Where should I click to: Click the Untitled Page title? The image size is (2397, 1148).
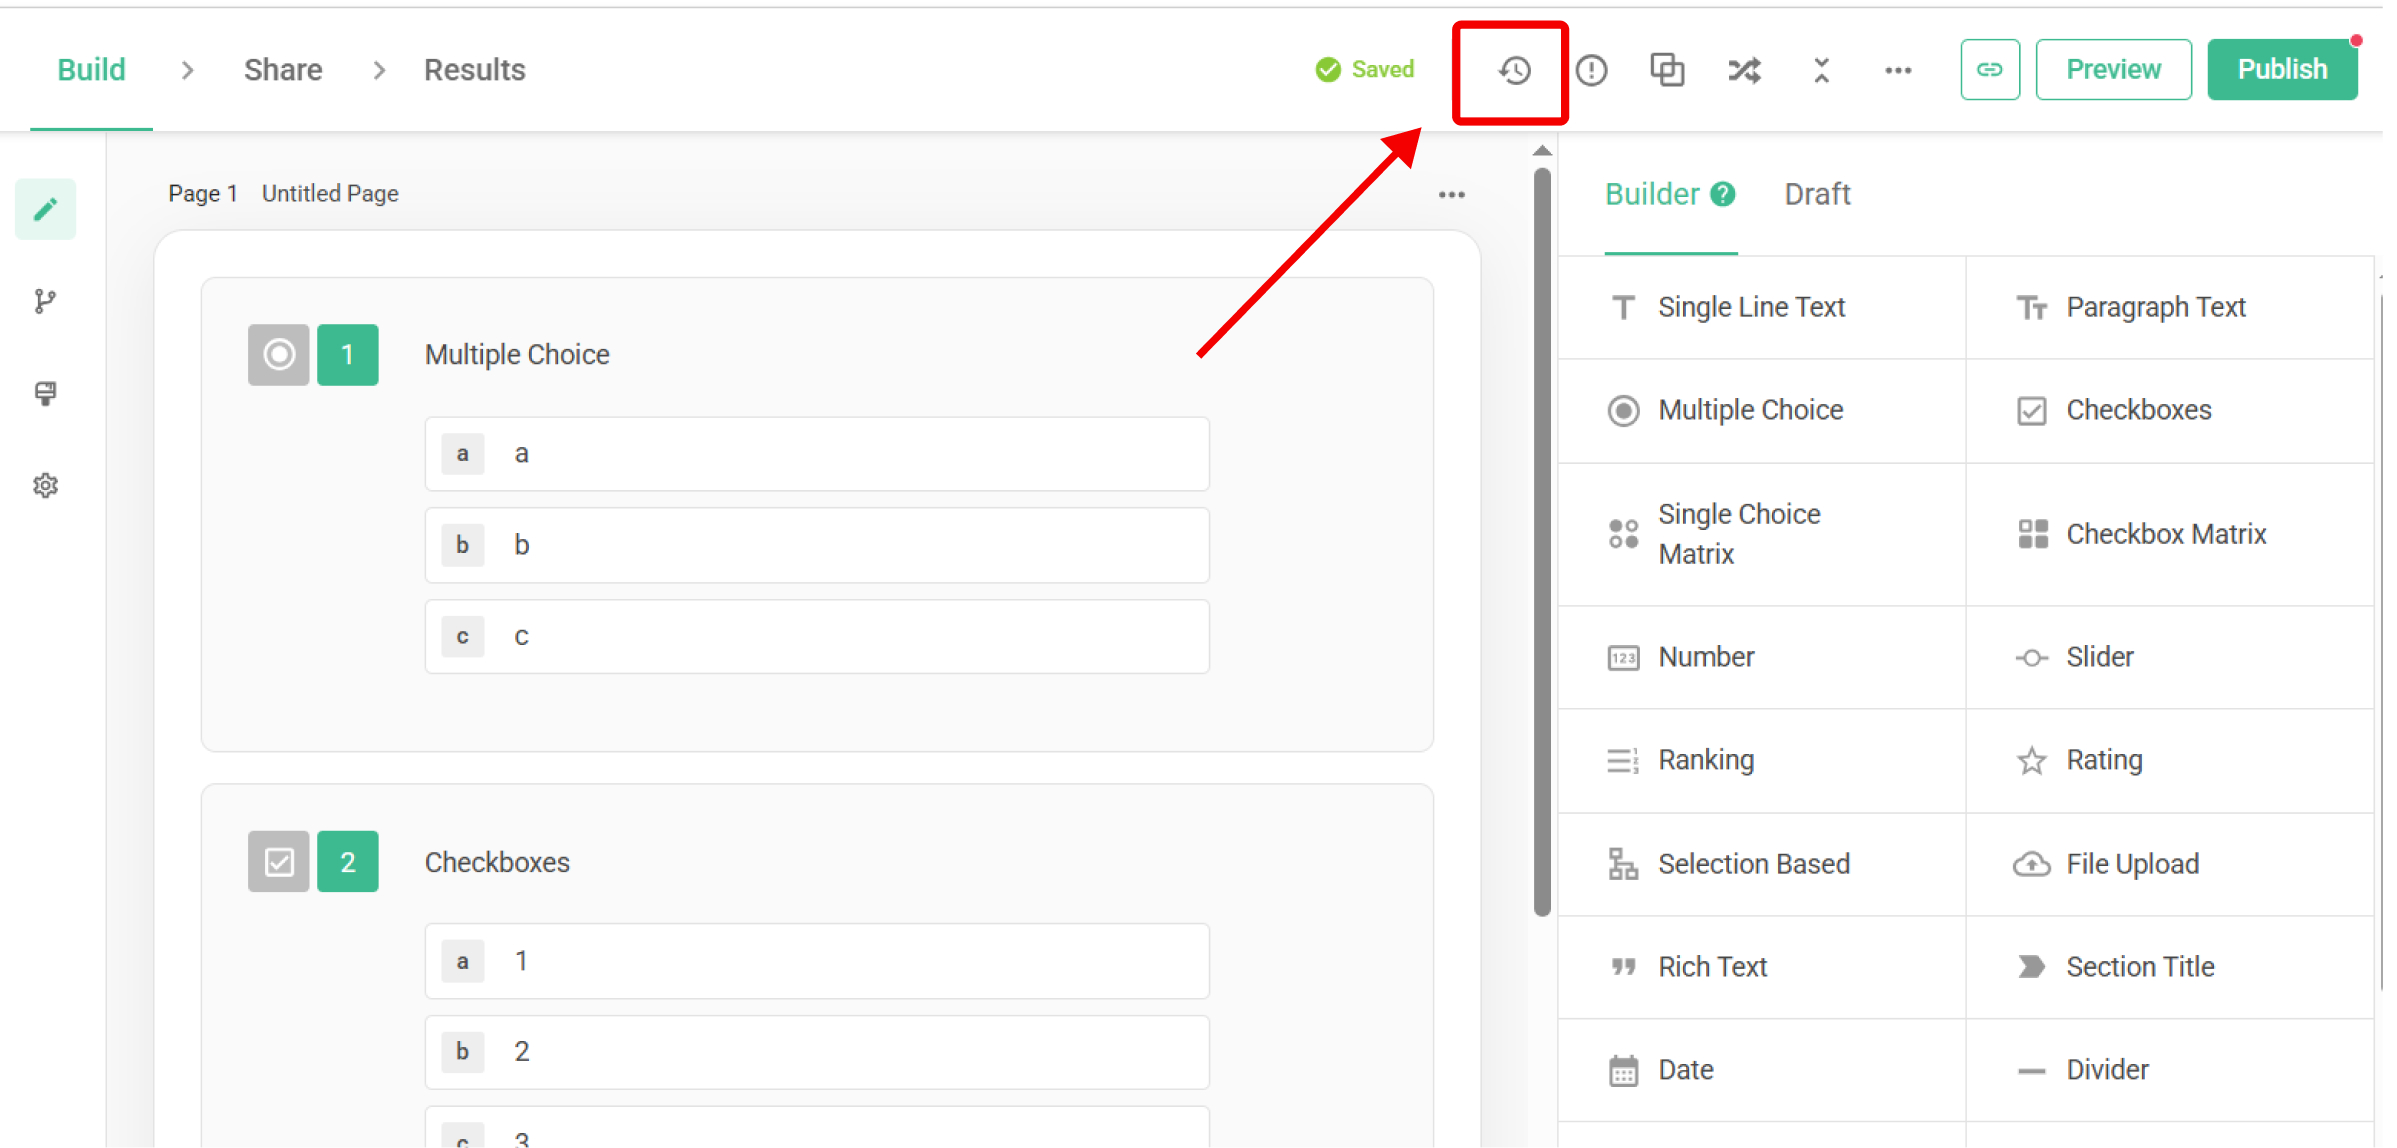(x=330, y=193)
